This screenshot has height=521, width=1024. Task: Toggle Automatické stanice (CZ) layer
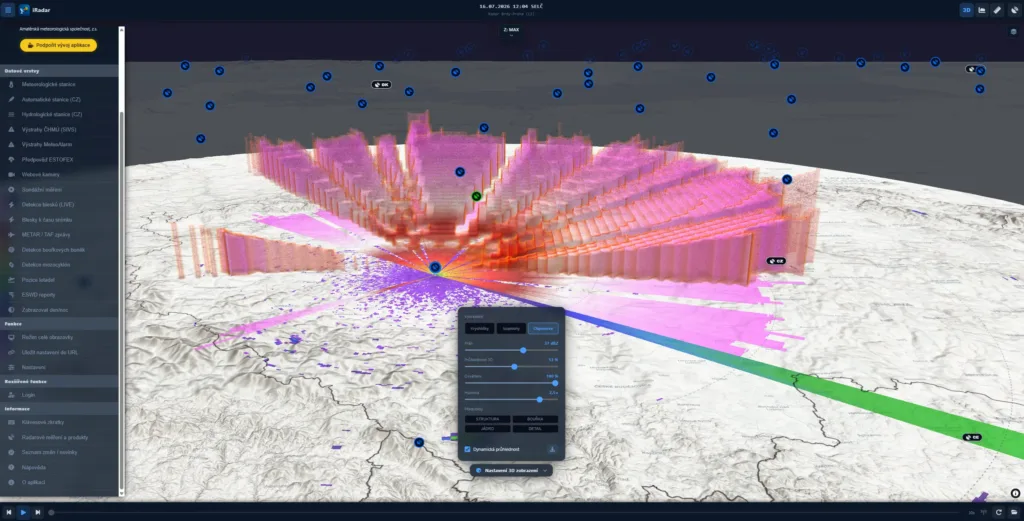59,99
